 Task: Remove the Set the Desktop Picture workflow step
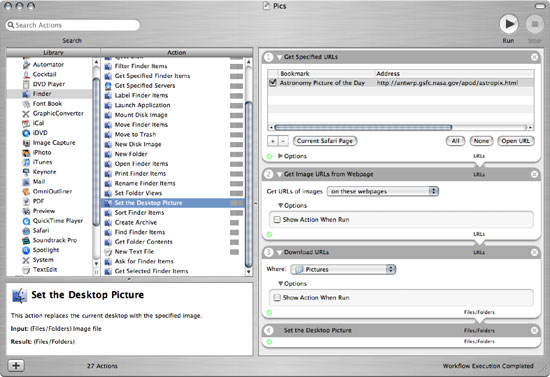(534, 330)
